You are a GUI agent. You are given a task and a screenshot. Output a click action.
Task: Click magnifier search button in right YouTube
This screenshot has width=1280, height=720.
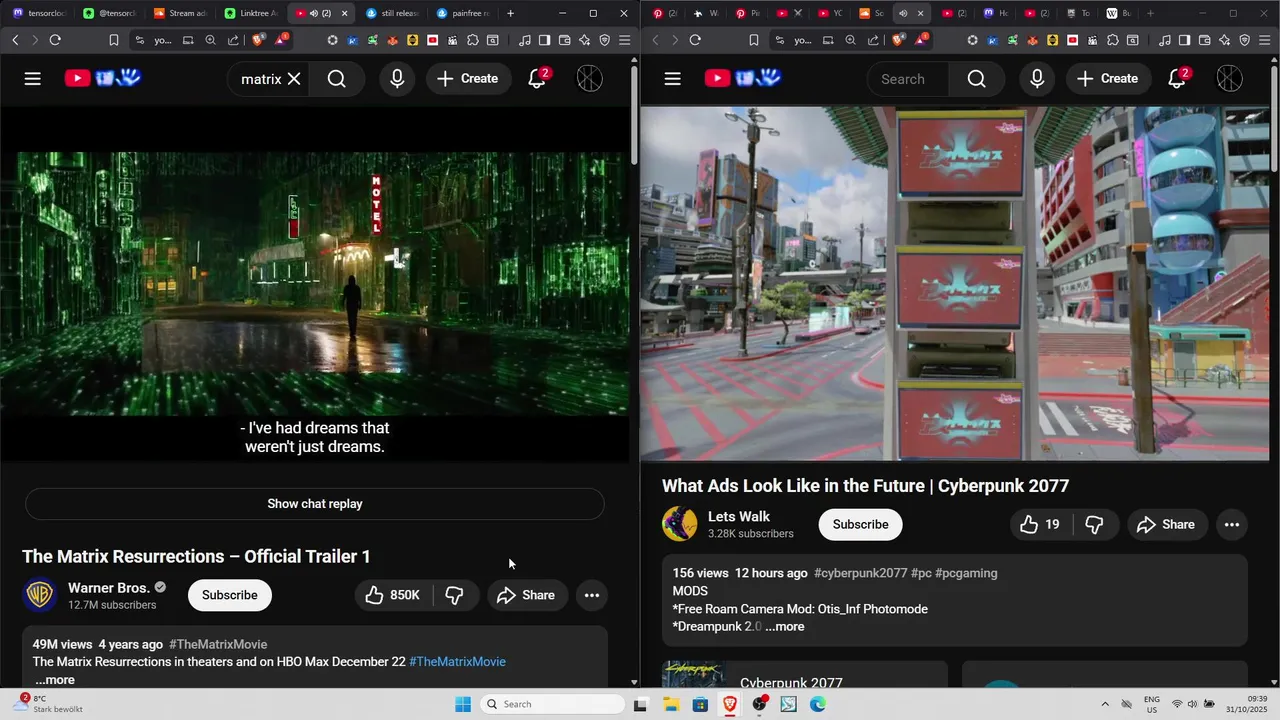click(977, 79)
